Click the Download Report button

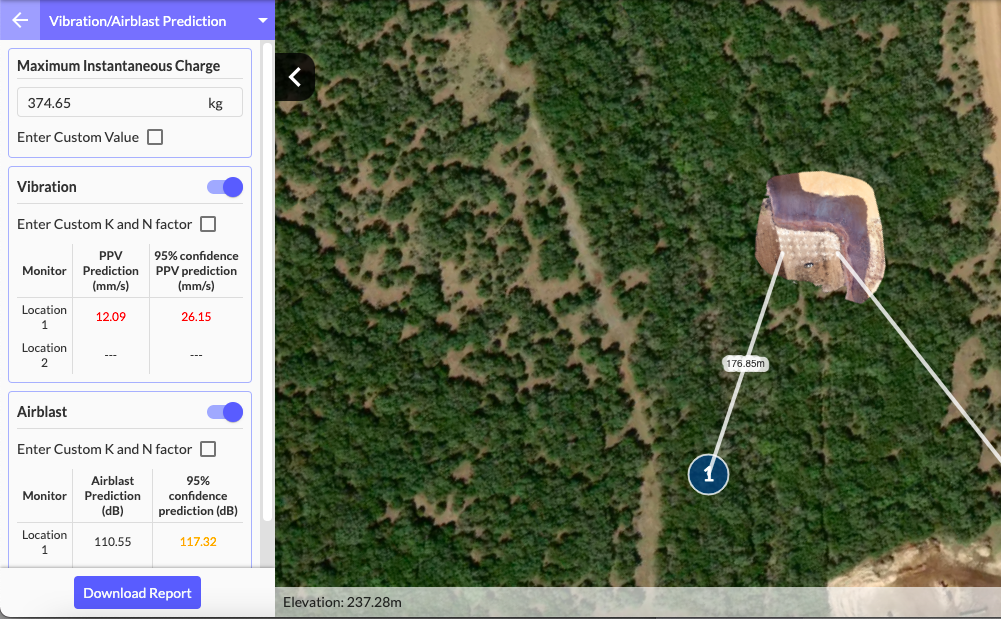[137, 593]
